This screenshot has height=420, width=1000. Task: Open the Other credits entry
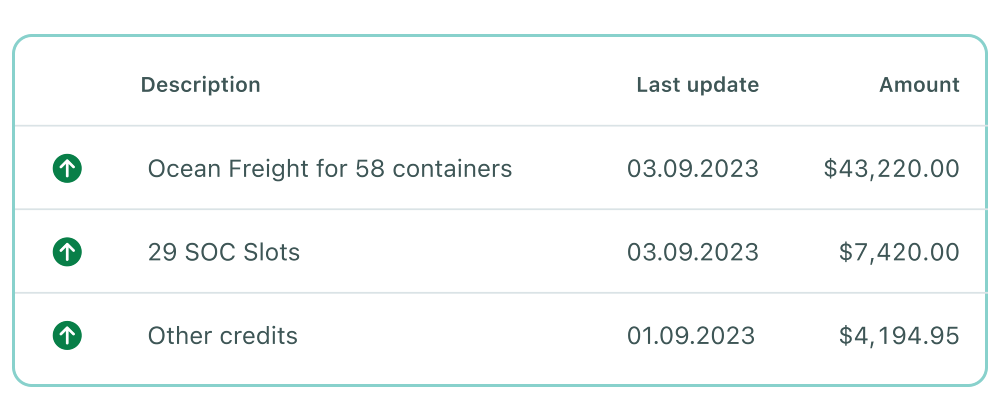point(223,335)
